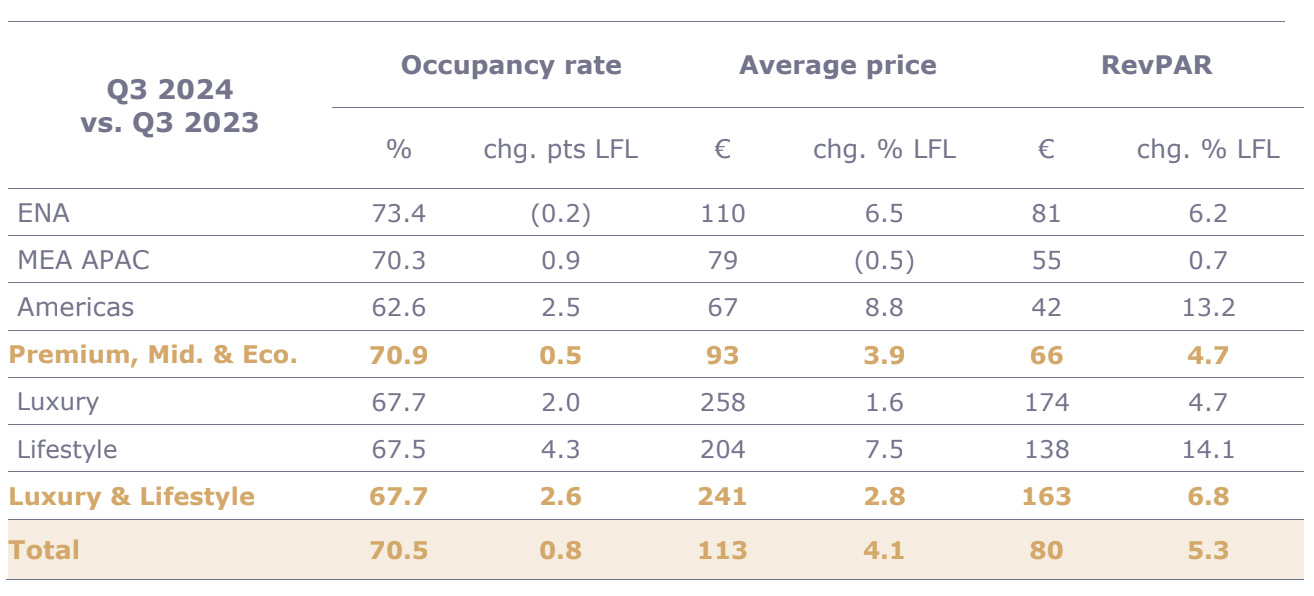
Task: Click Luxury average price 258
Action: [723, 402]
